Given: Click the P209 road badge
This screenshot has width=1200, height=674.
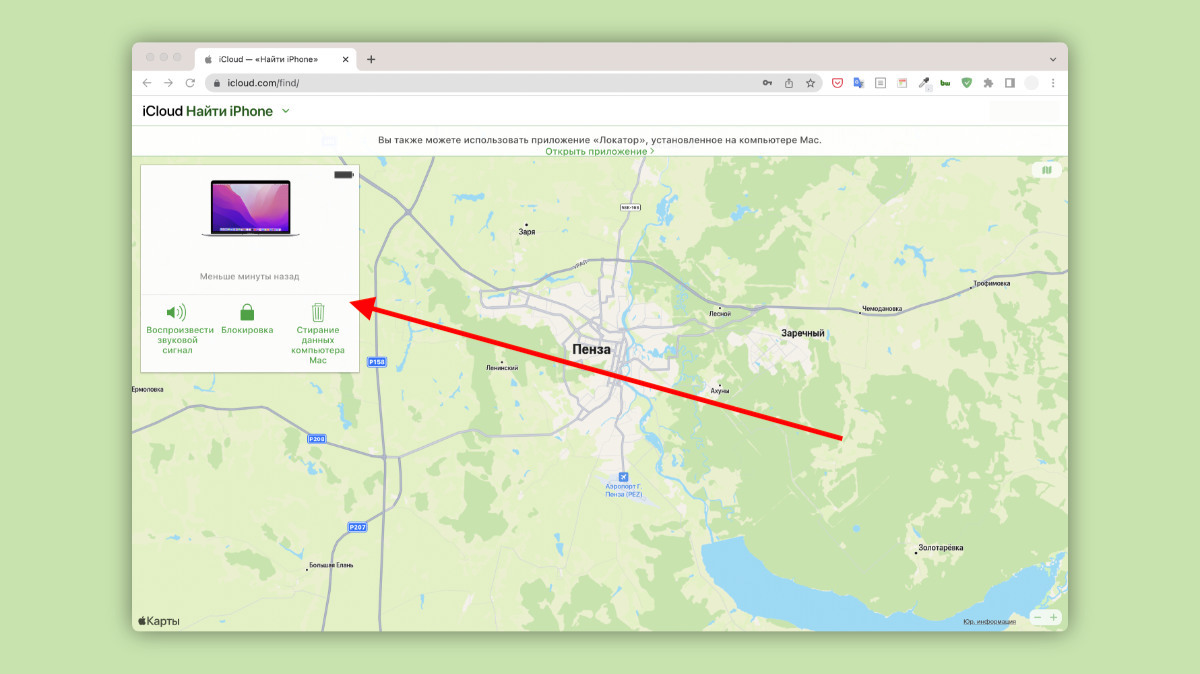Looking at the screenshot, I should click(x=316, y=438).
